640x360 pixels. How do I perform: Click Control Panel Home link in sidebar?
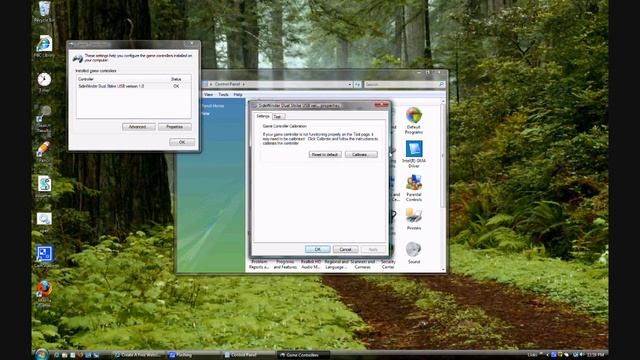pyautogui.click(x=213, y=106)
